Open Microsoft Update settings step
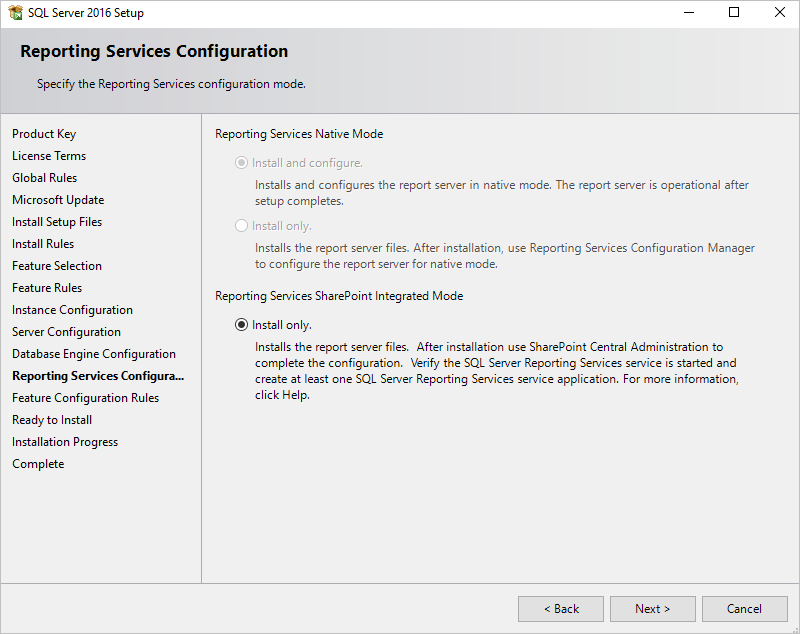Screen dimensions: 800x634 (x=56, y=199)
